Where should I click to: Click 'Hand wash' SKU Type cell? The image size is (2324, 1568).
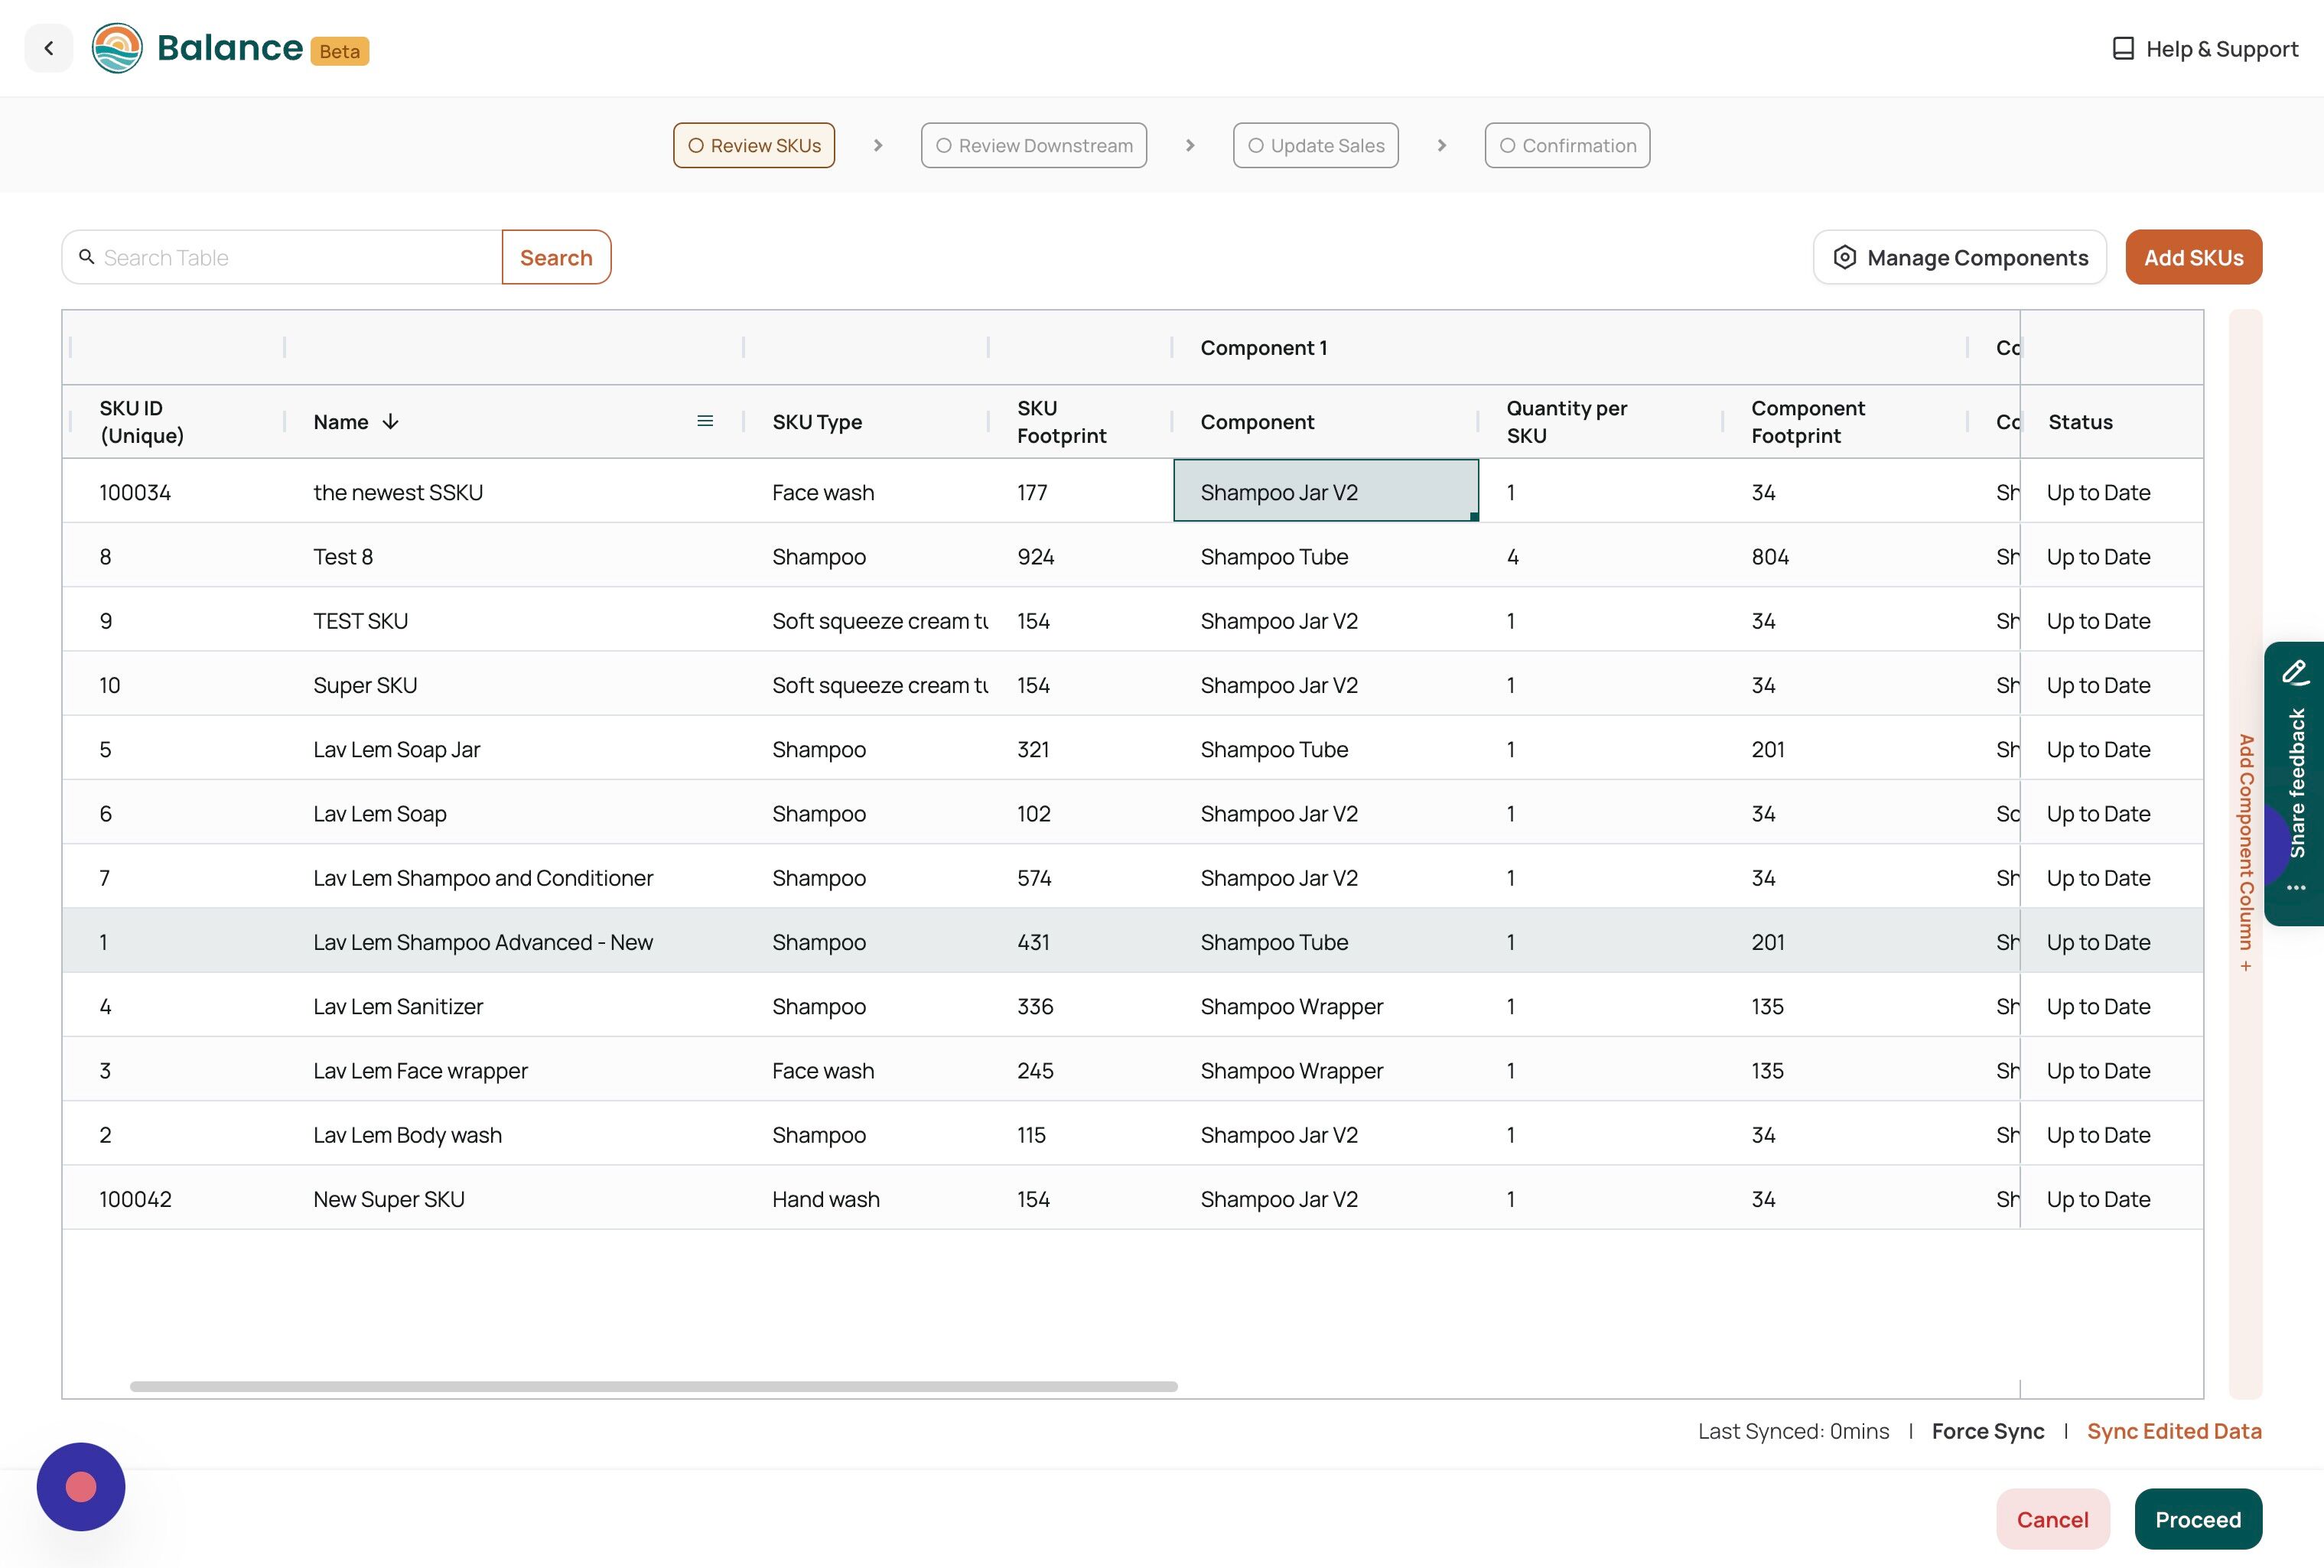[x=866, y=1198]
